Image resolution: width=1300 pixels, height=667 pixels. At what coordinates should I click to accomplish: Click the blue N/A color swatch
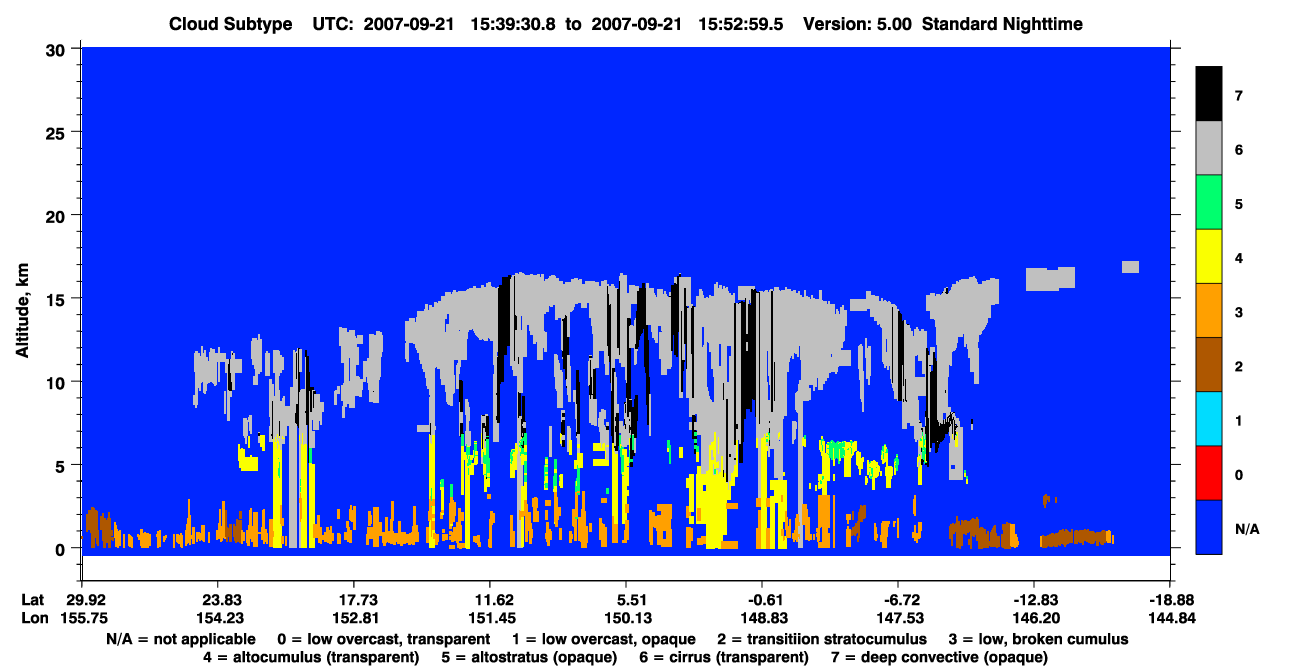[x=1209, y=527]
